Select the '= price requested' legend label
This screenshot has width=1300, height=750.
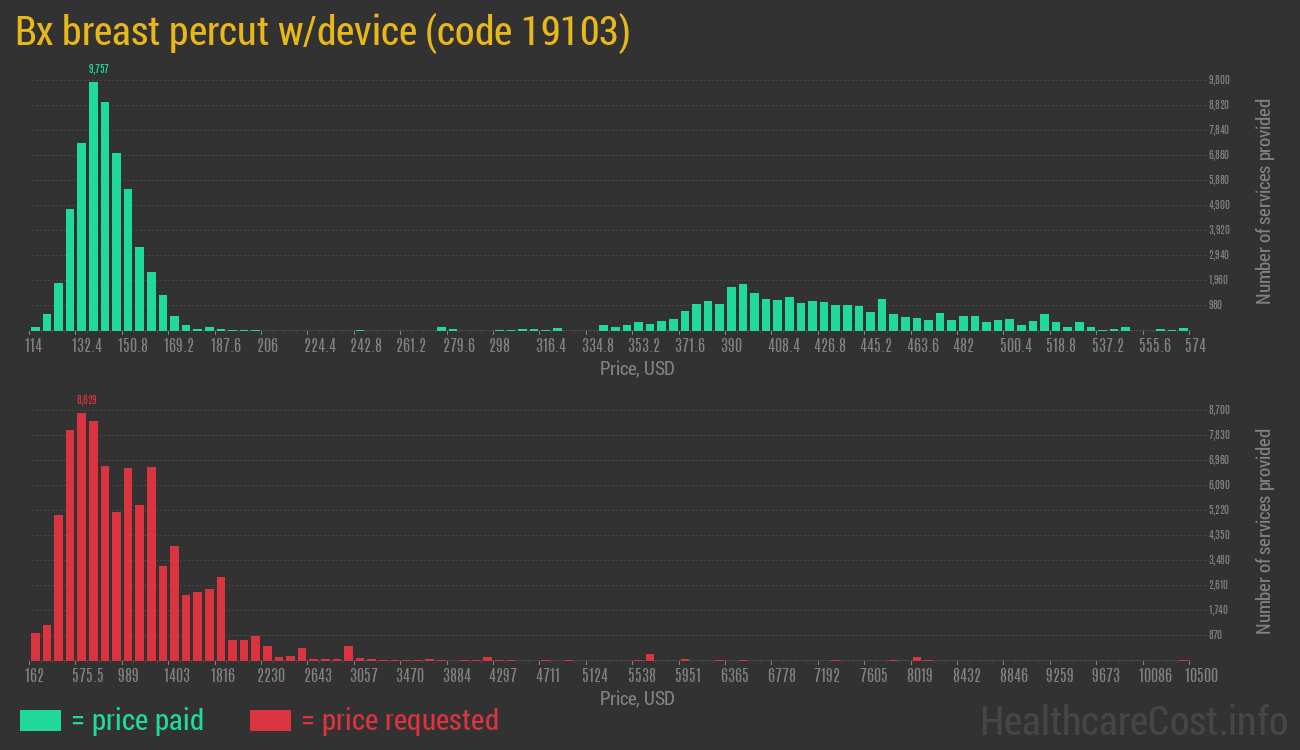pyautogui.click(x=399, y=720)
